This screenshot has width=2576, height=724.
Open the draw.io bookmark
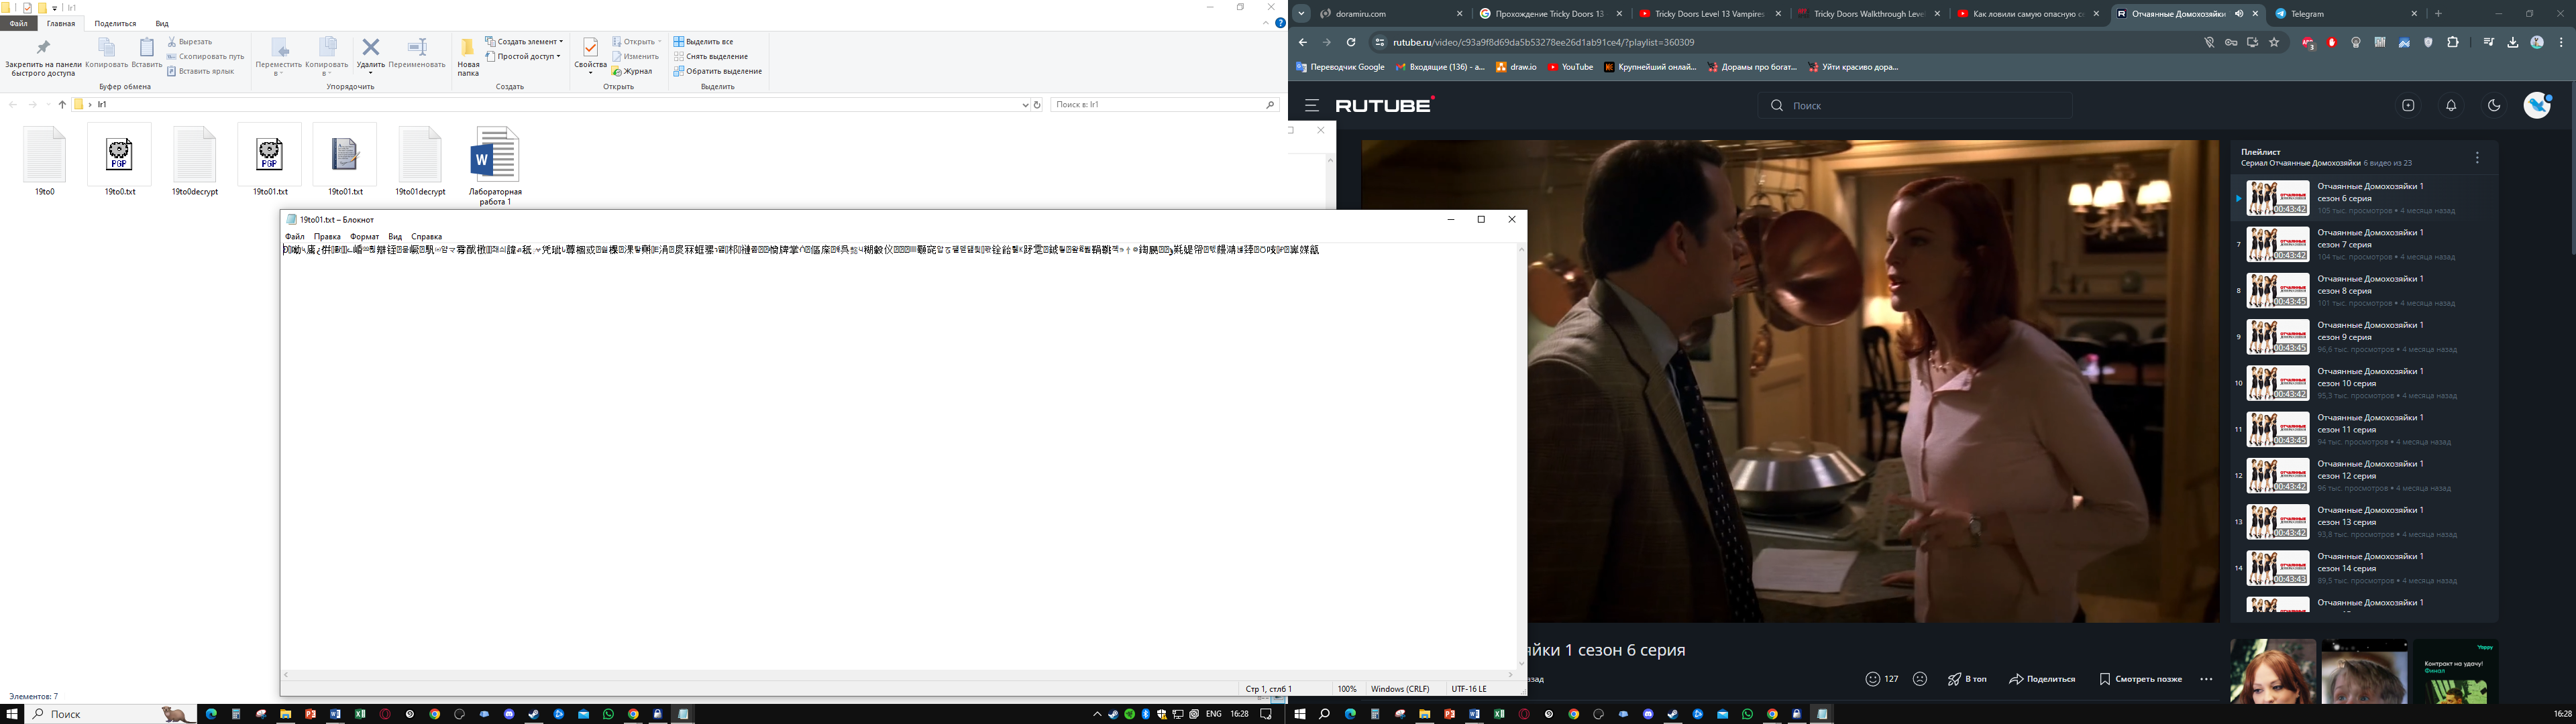[1516, 67]
